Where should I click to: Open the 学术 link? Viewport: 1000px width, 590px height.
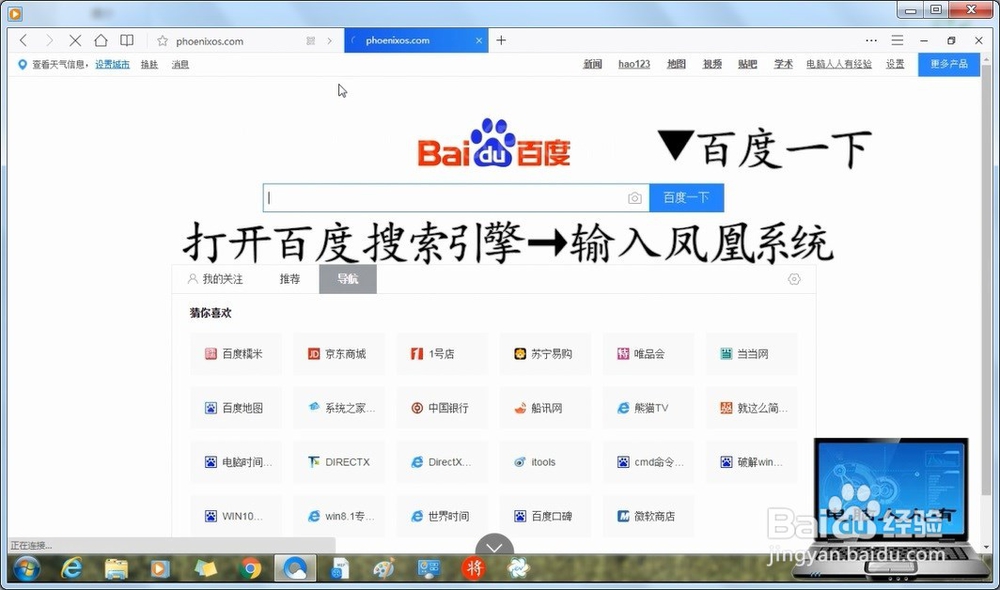783,64
